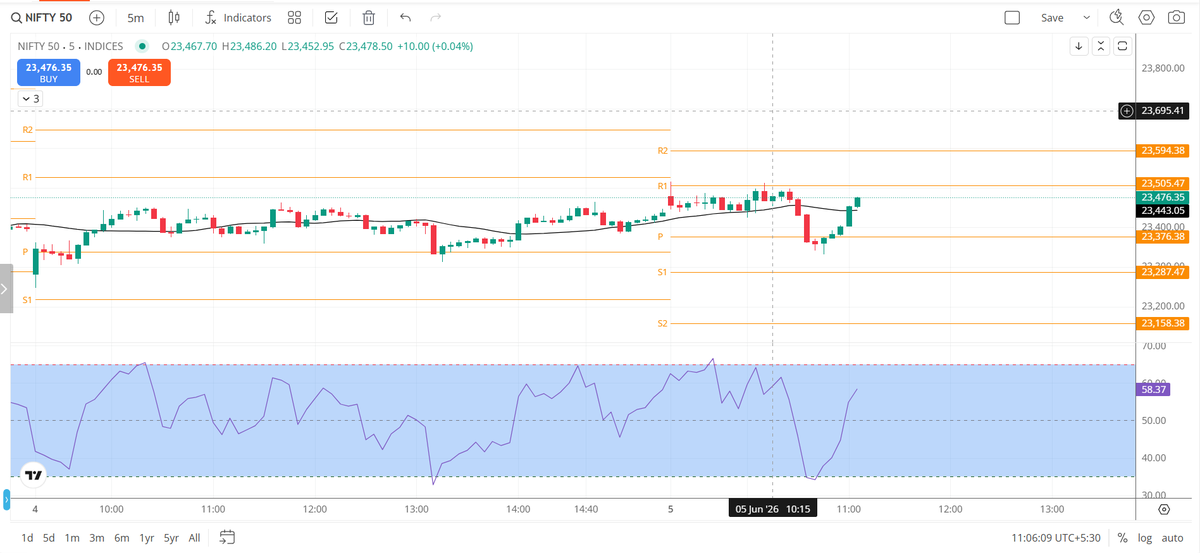Click the down-arrow pane button
Screen dimensions: 1200x553
click(x=1079, y=46)
